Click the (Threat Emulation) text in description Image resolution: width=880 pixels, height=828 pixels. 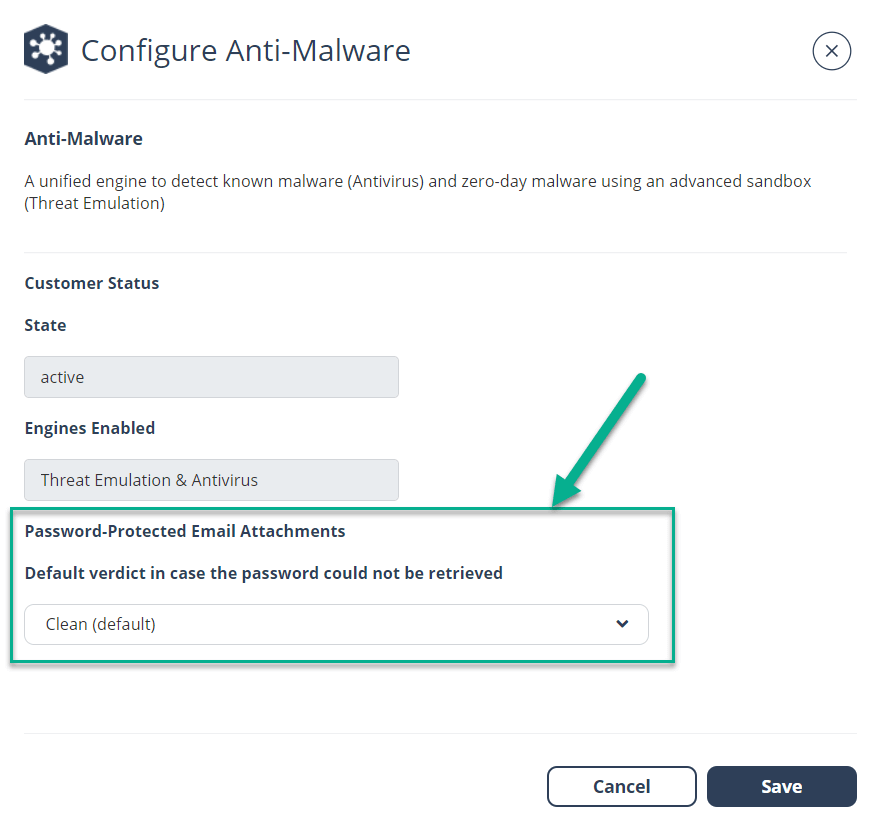click(x=94, y=203)
